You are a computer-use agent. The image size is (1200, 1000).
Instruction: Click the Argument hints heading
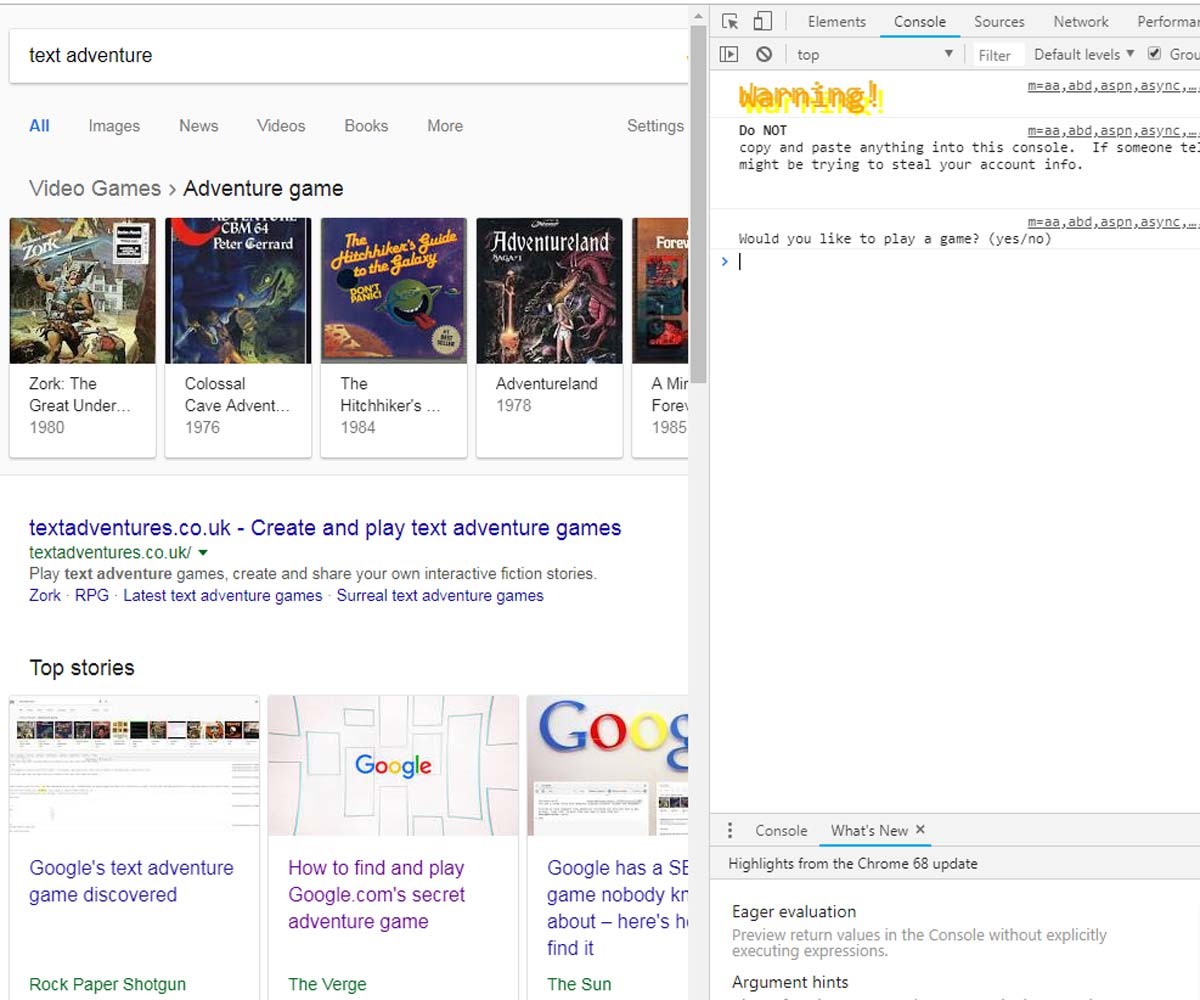[790, 982]
